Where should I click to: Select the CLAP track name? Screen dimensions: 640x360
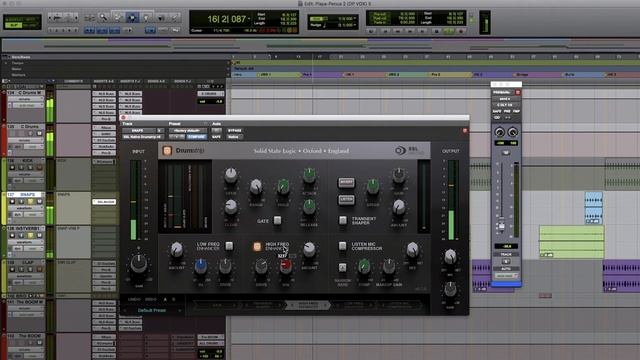pyautogui.click(x=28, y=262)
